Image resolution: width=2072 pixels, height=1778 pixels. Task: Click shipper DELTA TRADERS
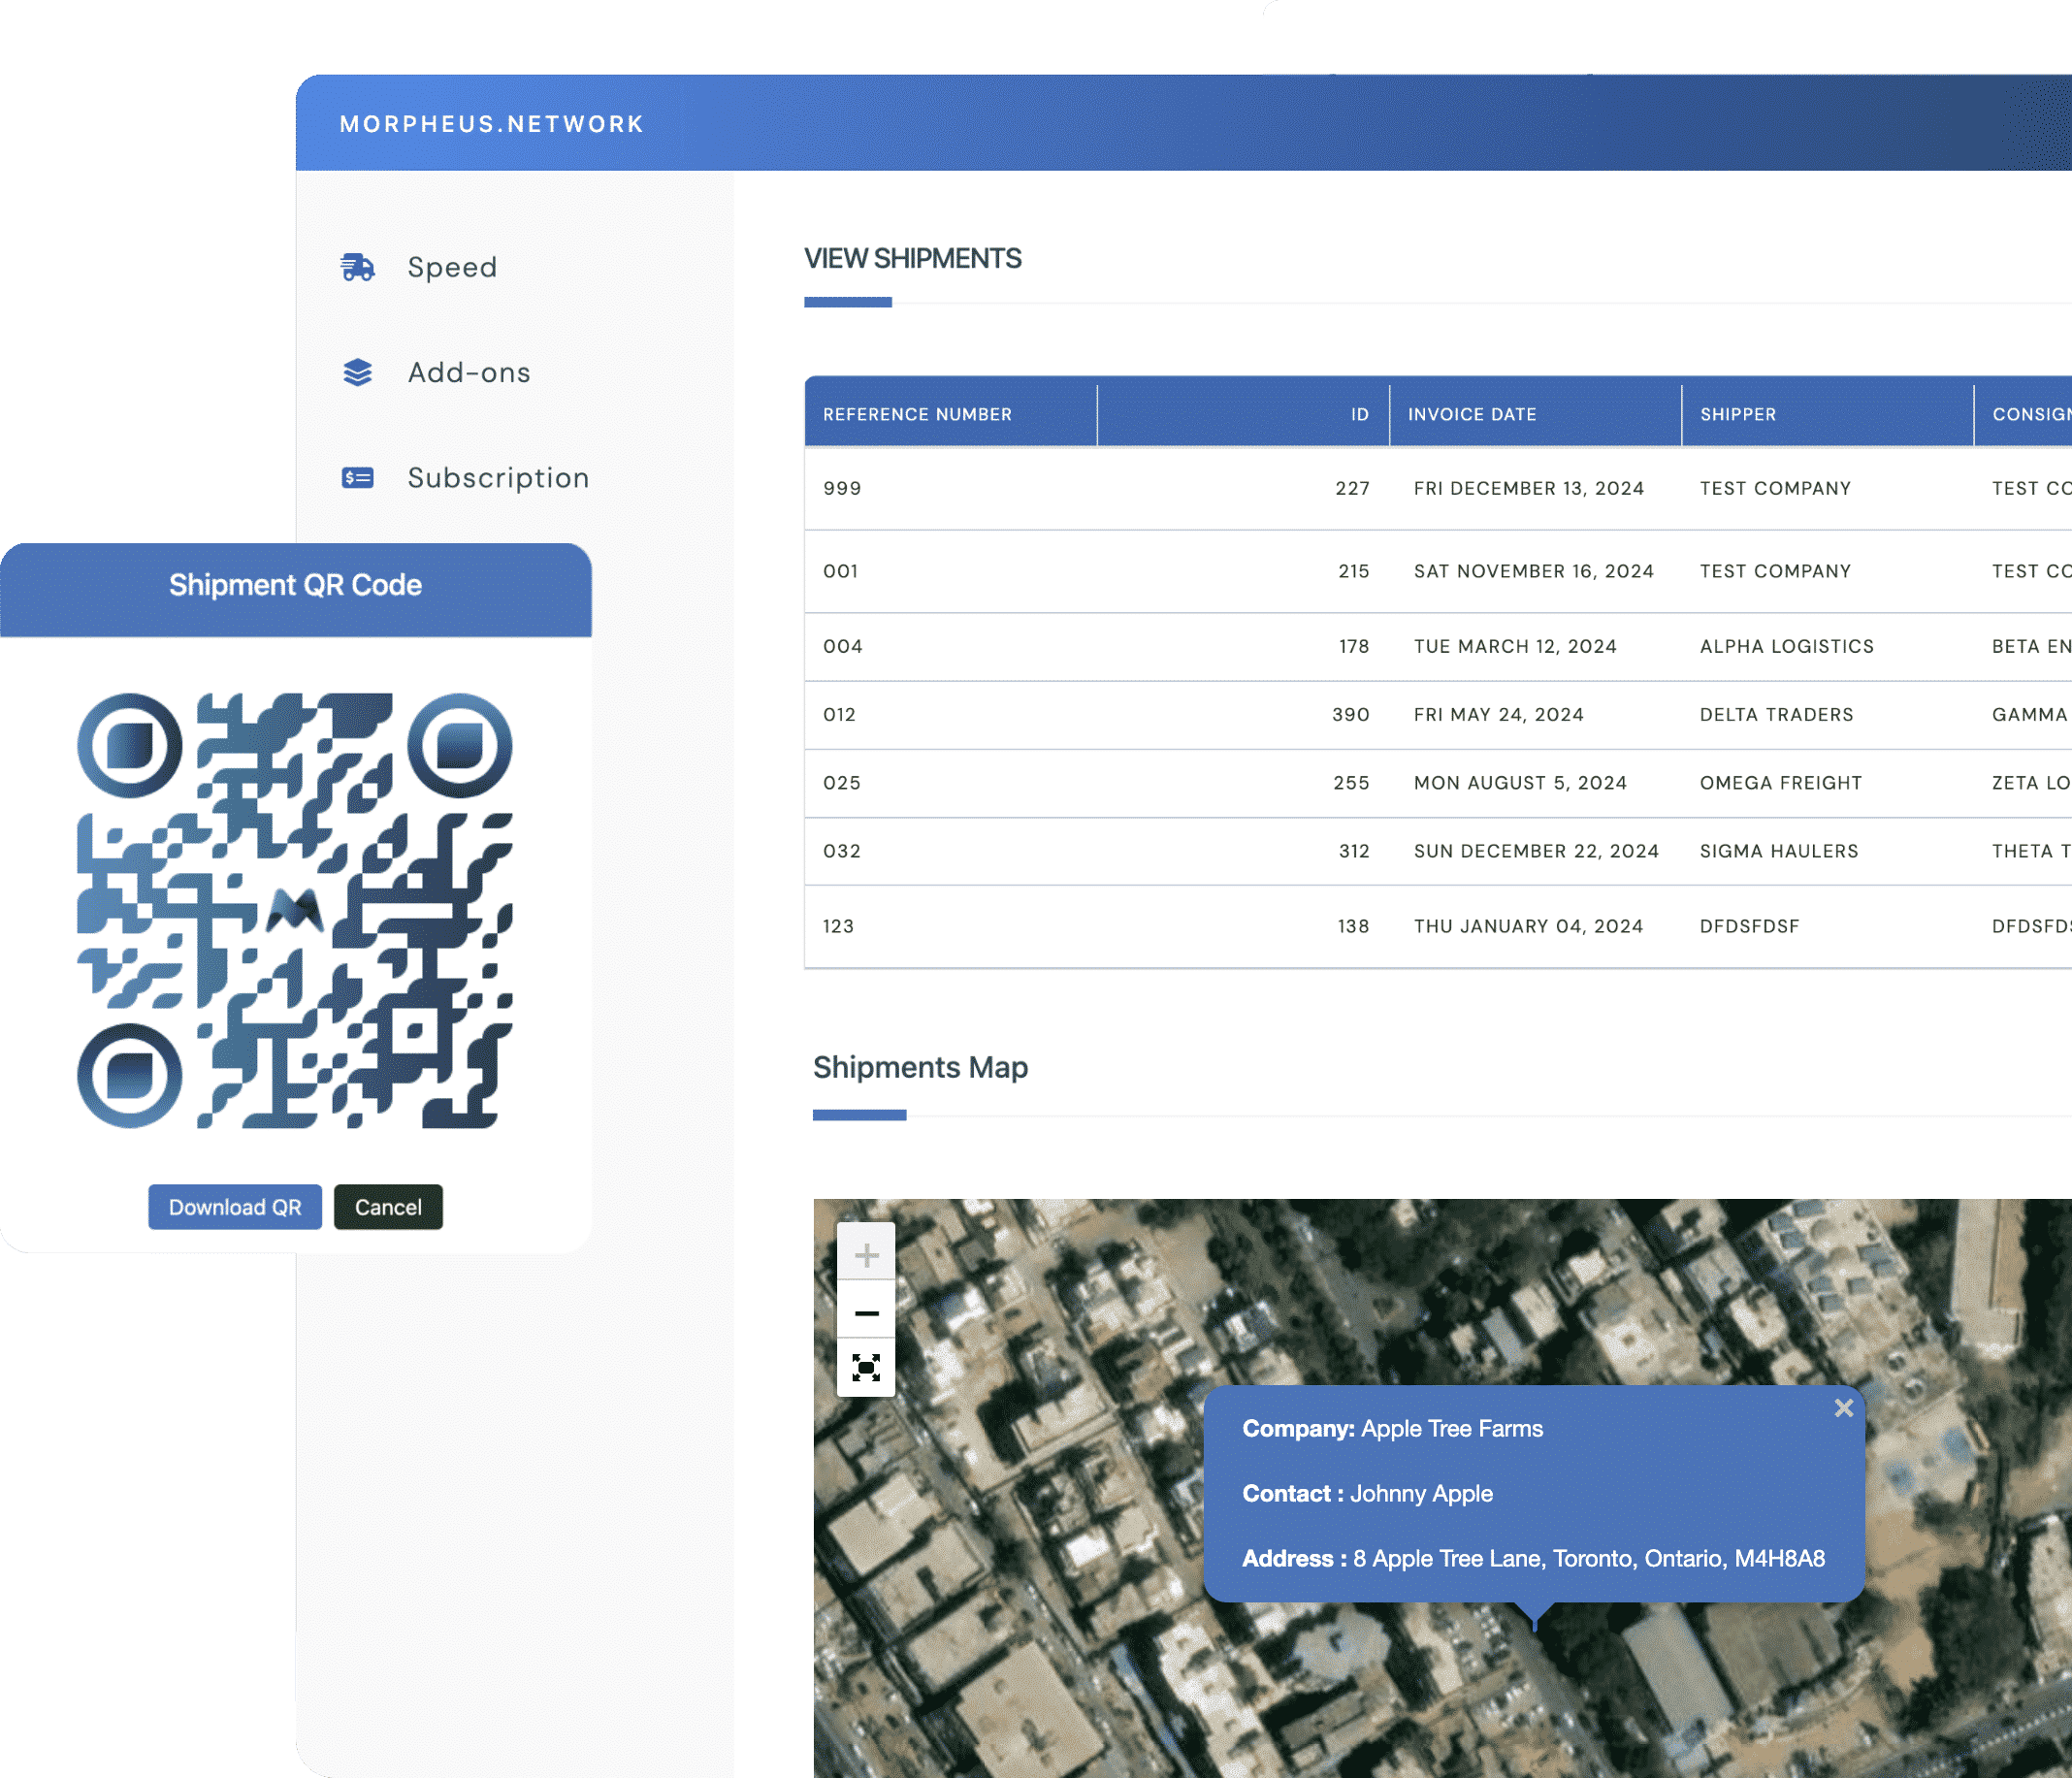(1777, 714)
